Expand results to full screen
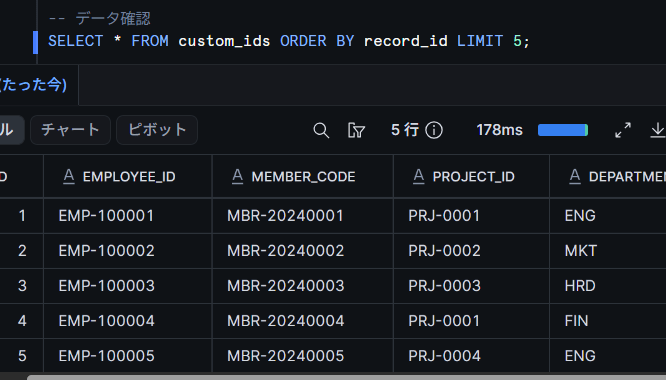Viewport: 666px width, 380px height. [623, 130]
